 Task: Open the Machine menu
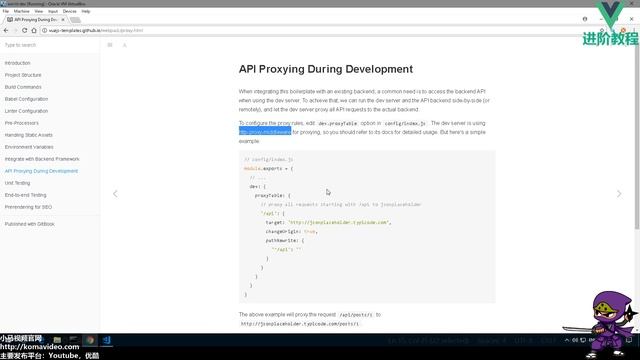tap(21, 11)
